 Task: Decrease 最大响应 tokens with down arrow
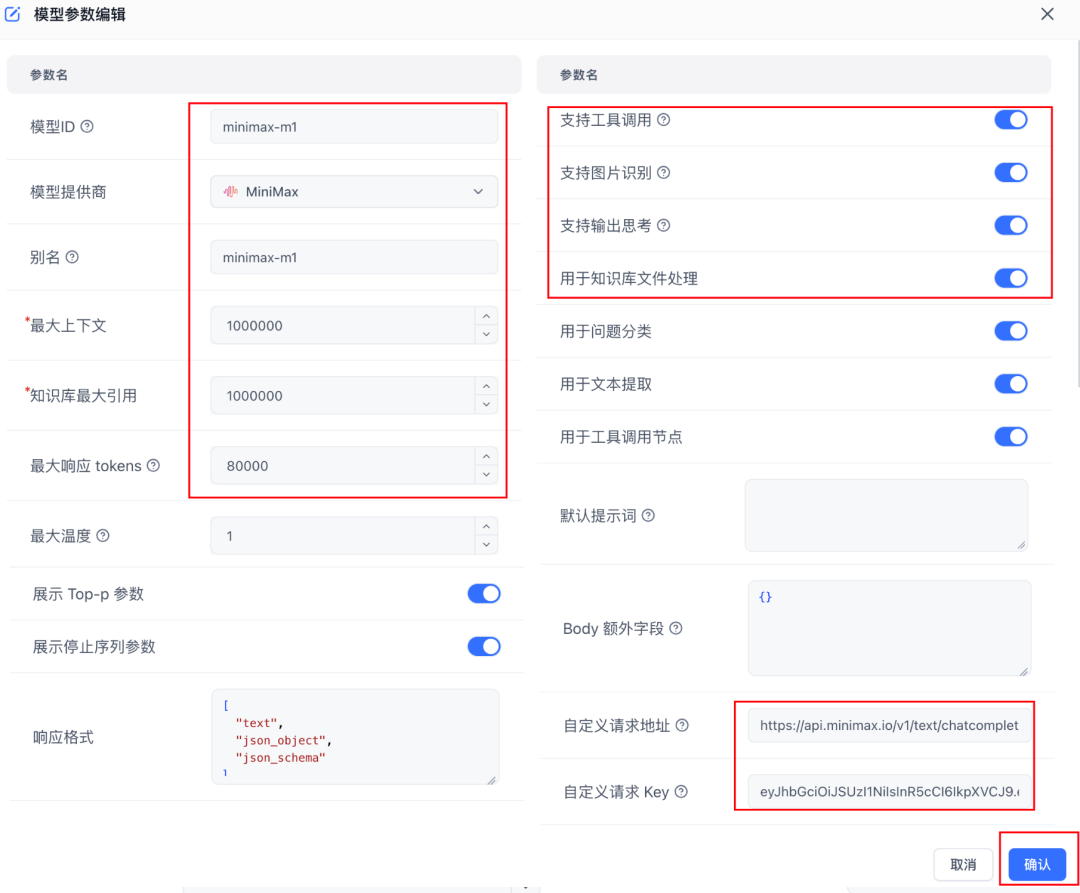486,475
